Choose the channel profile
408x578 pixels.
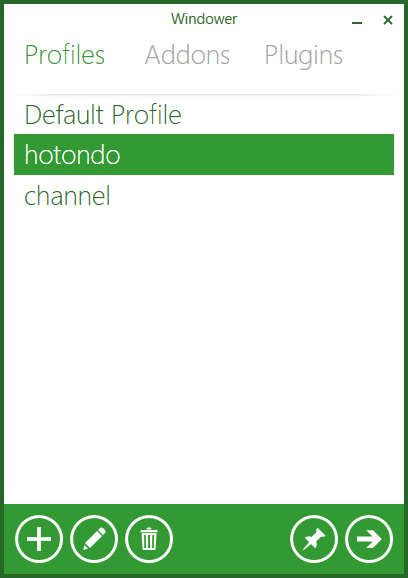204,195
